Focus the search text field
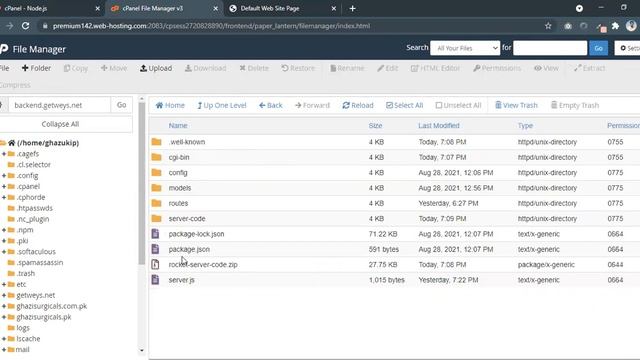The height and width of the screenshot is (360, 640). point(550,48)
